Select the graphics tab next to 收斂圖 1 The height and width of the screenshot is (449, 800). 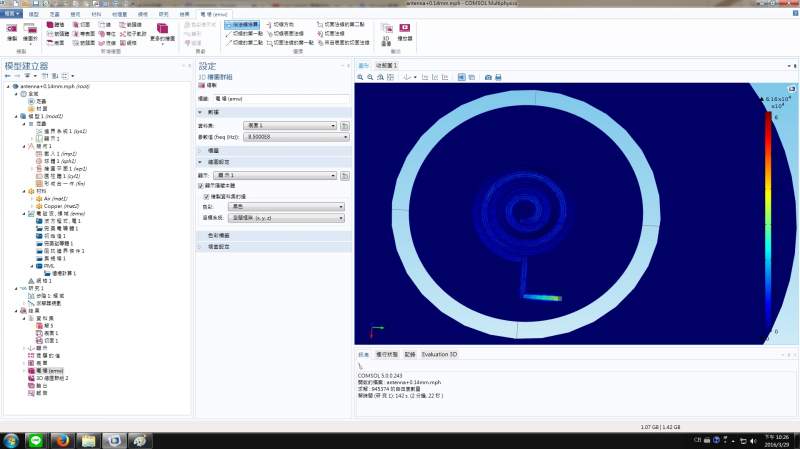363,65
